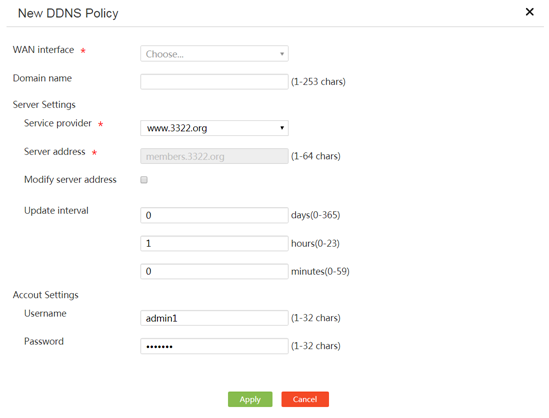Focus the Password input field
Image resolution: width=549 pixels, height=418 pixels.
tap(214, 346)
